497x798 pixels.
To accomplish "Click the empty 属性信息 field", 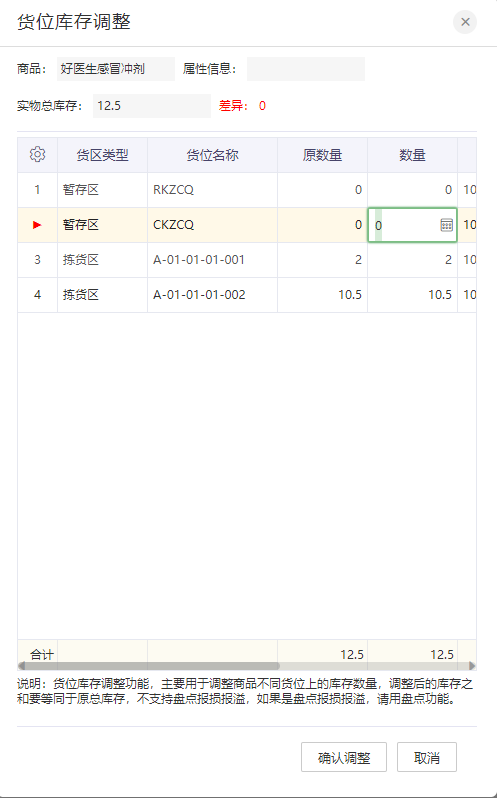I will pyautogui.click(x=306, y=69).
